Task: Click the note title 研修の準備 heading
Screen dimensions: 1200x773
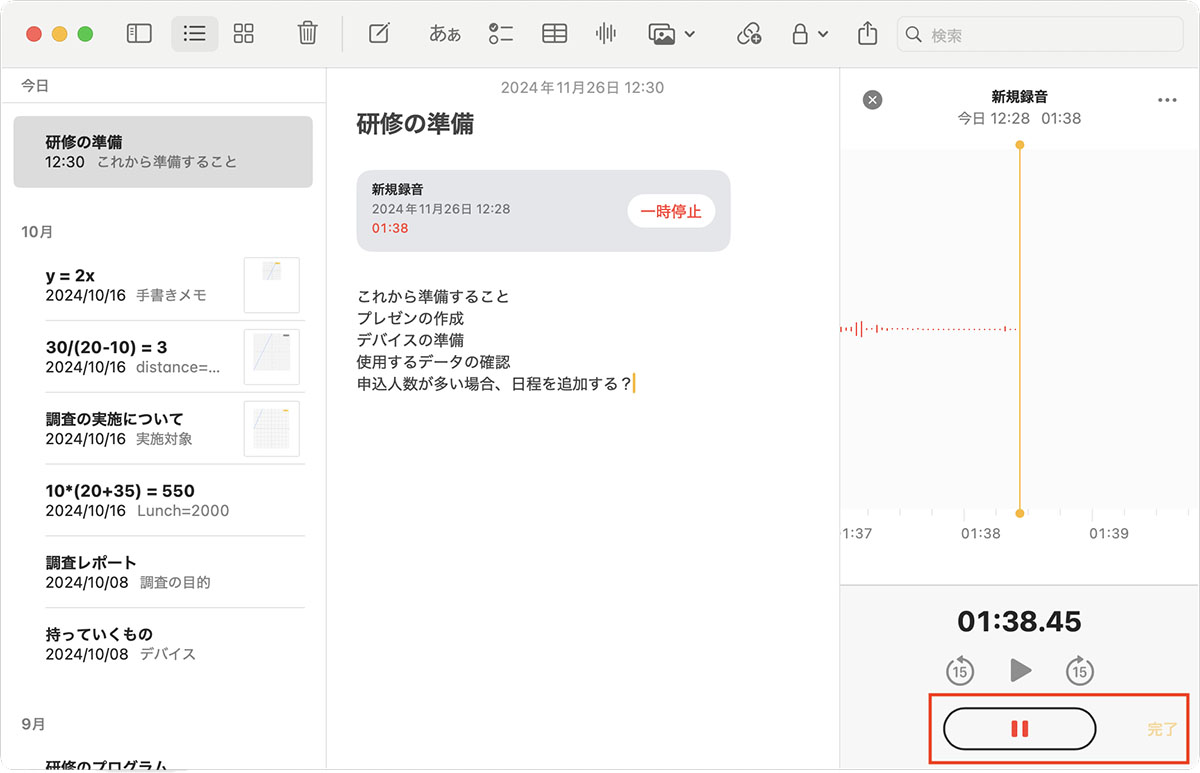Action: pyautogui.click(x=415, y=124)
